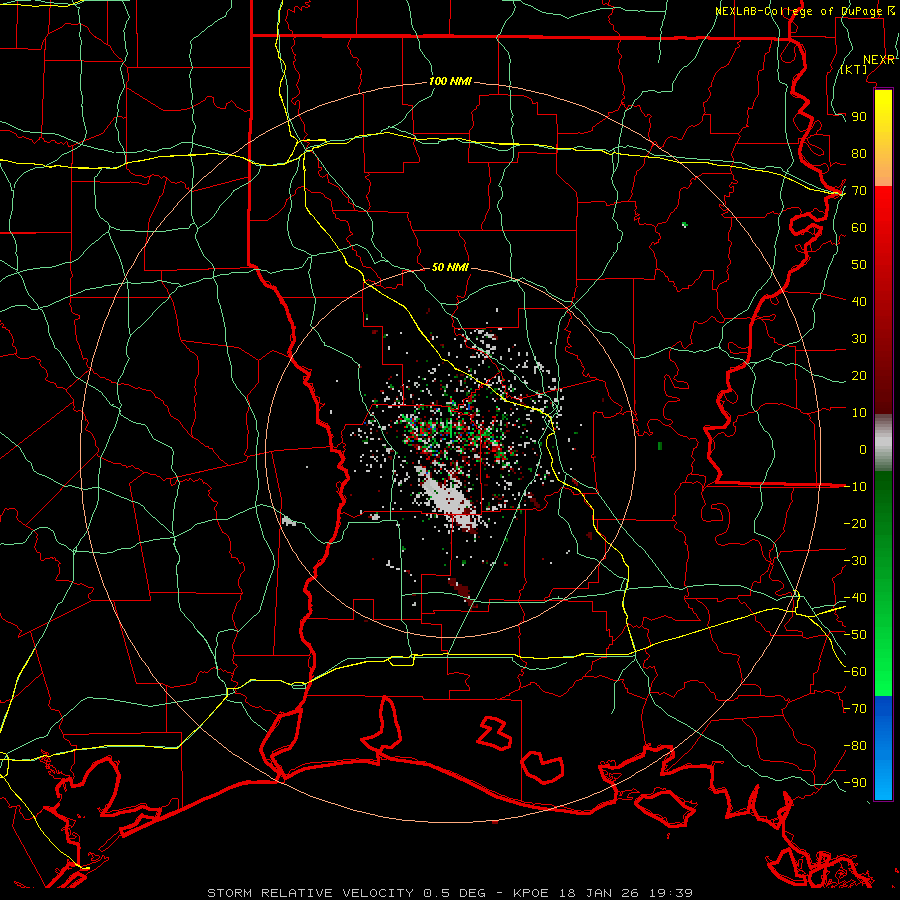Click the (KT) units label above scale

pyautogui.click(x=854, y=69)
